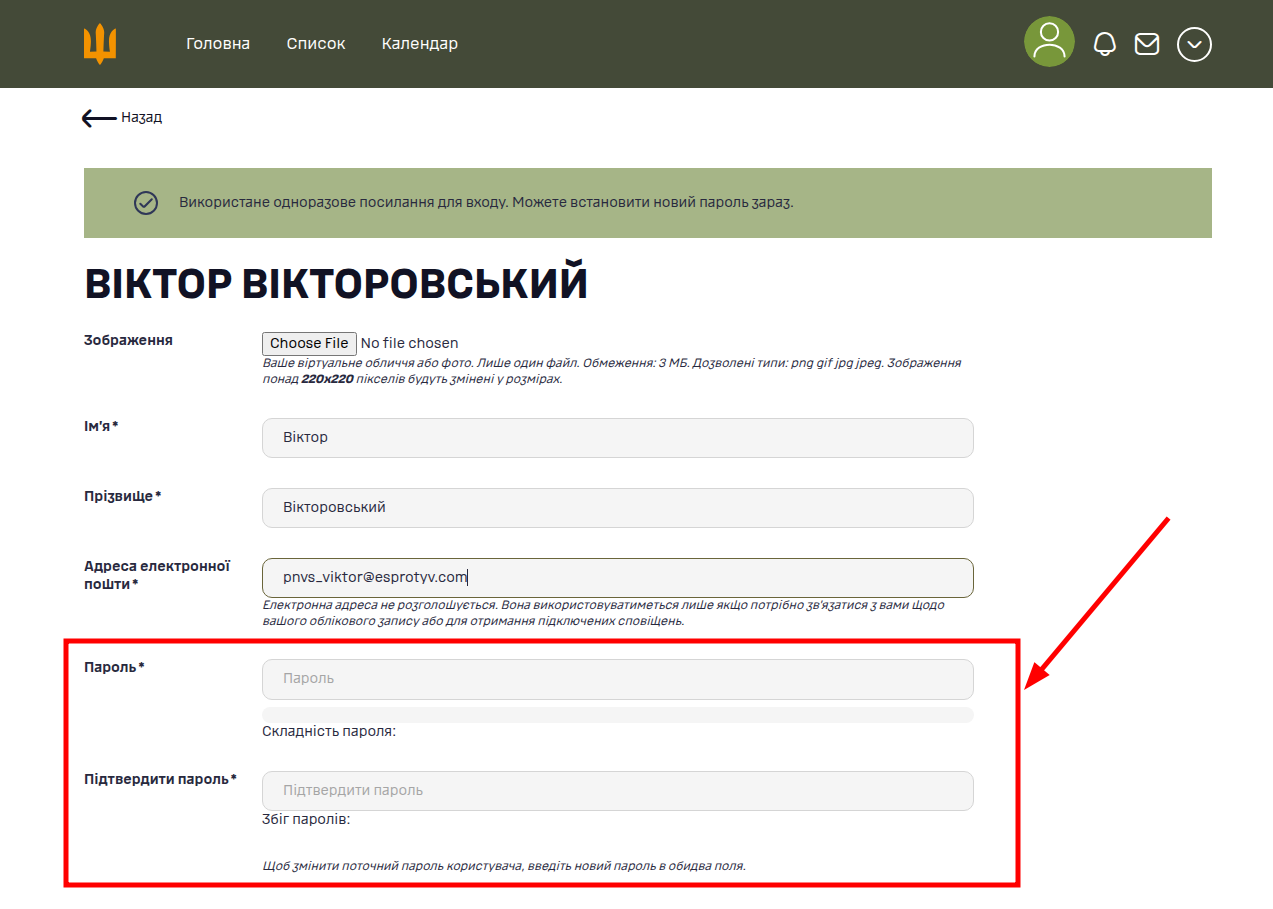Viewport: 1273px width, 909px height.
Task: Open notifications via the bell icon
Action: (1104, 42)
